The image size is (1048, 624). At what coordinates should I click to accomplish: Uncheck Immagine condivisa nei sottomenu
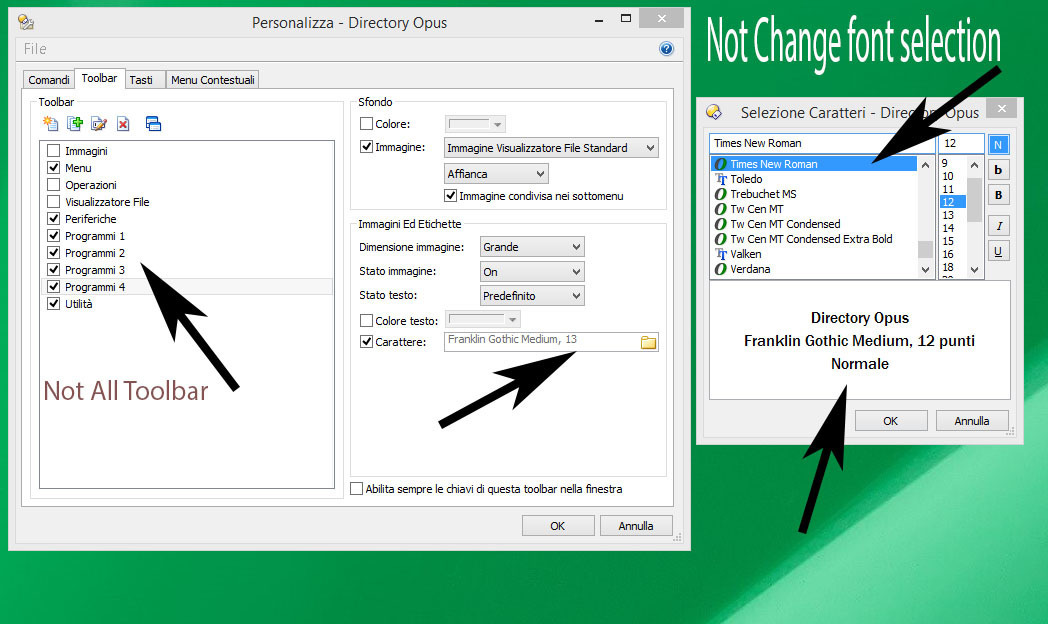450,196
